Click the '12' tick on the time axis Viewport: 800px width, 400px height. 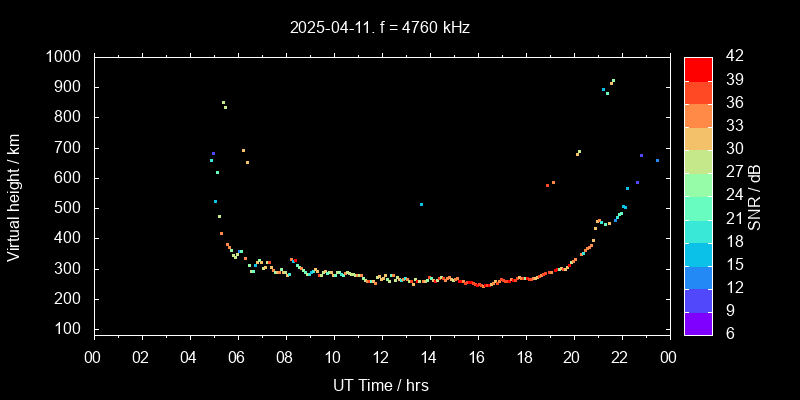(x=380, y=357)
